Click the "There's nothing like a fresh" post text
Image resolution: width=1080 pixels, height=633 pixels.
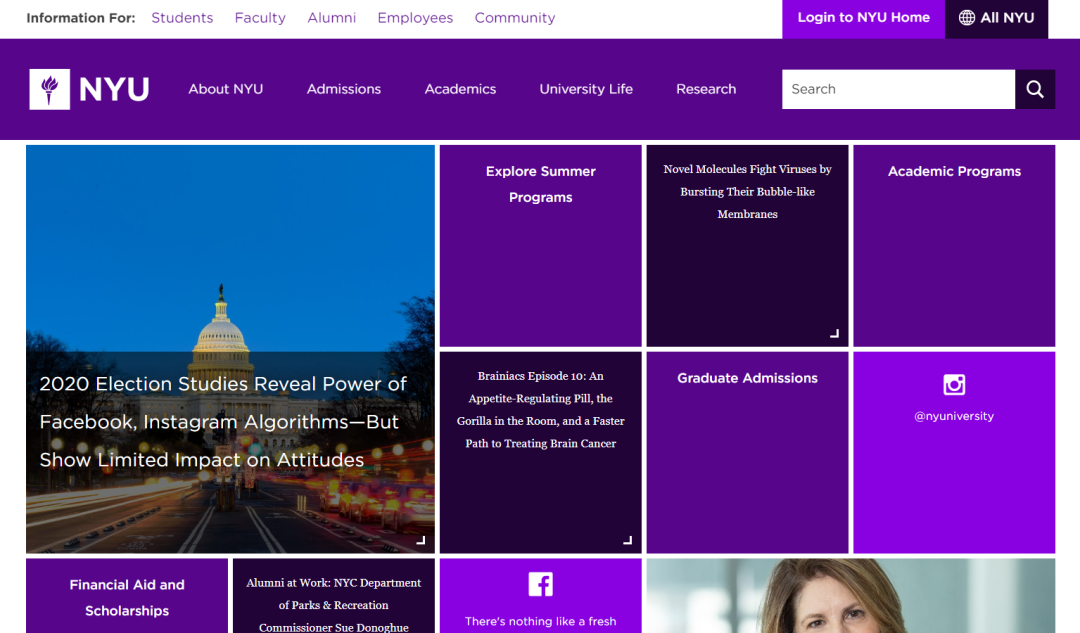(541, 621)
